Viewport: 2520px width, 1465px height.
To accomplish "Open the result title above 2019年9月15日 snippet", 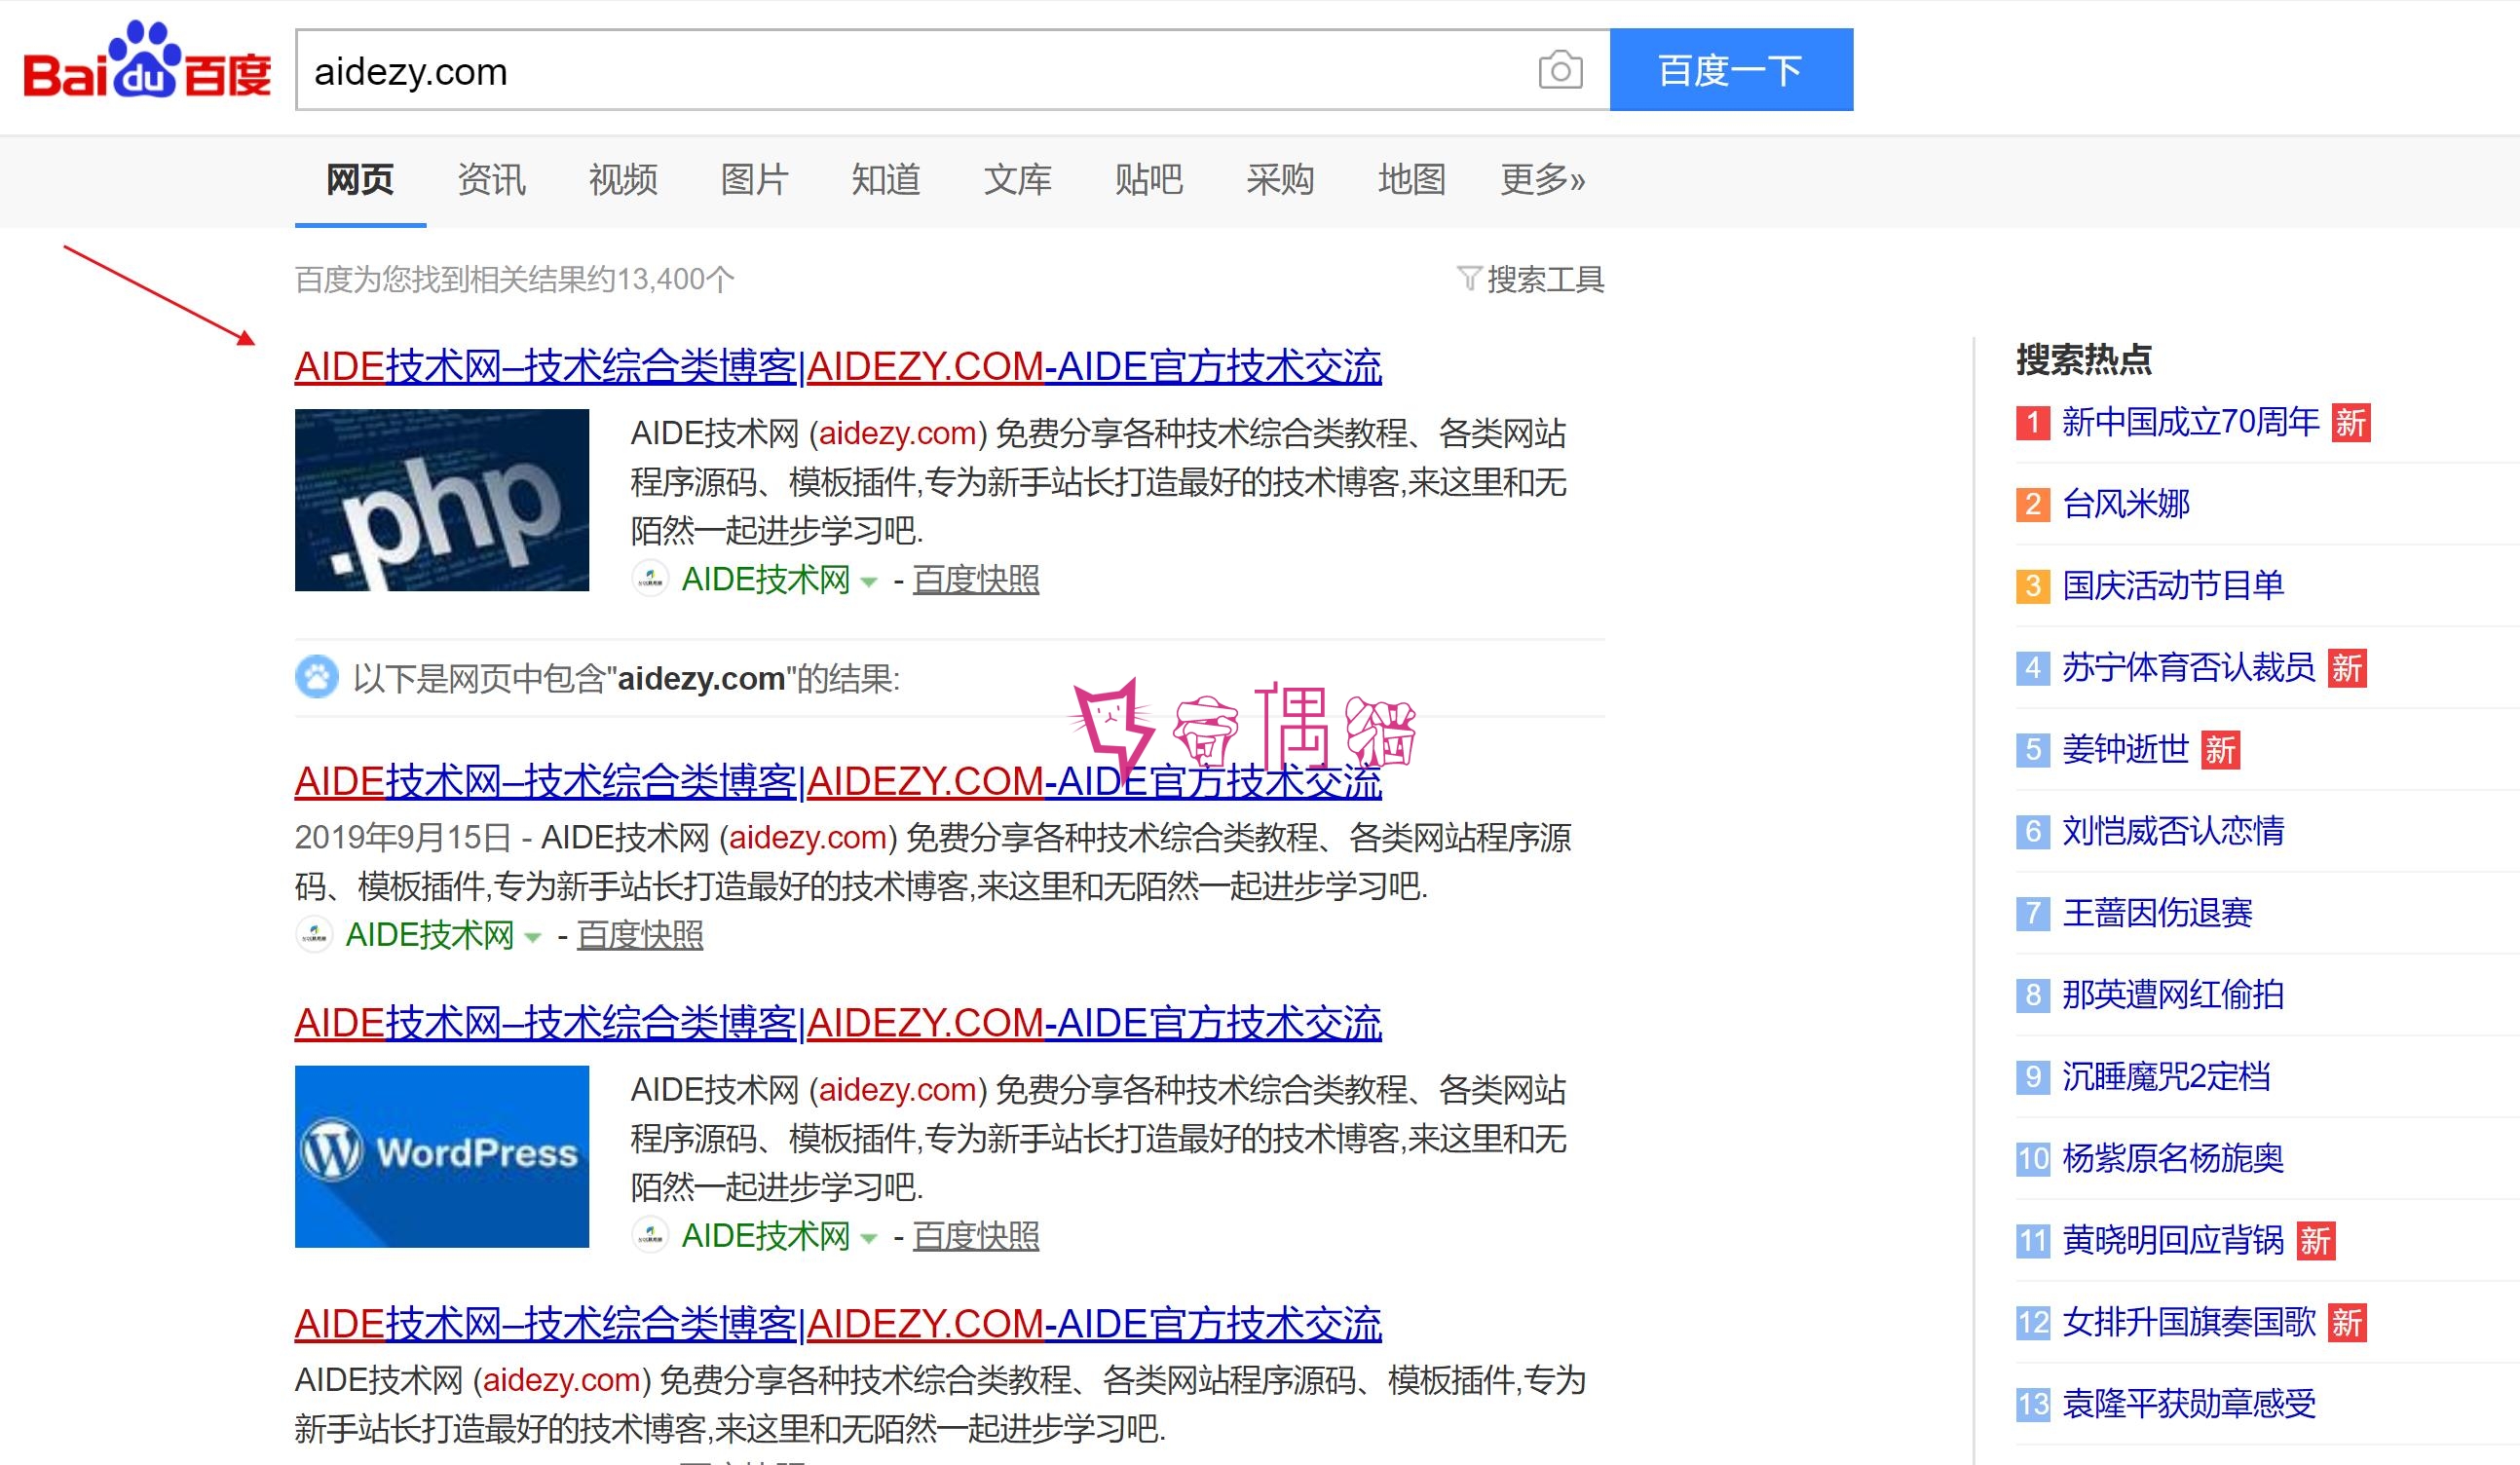I will (x=838, y=781).
